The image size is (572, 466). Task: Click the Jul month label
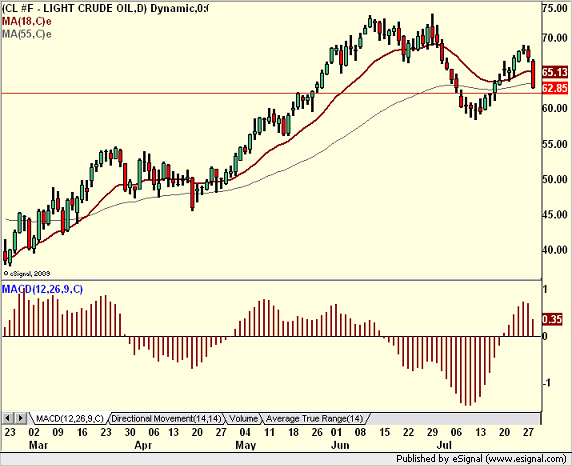(444, 445)
